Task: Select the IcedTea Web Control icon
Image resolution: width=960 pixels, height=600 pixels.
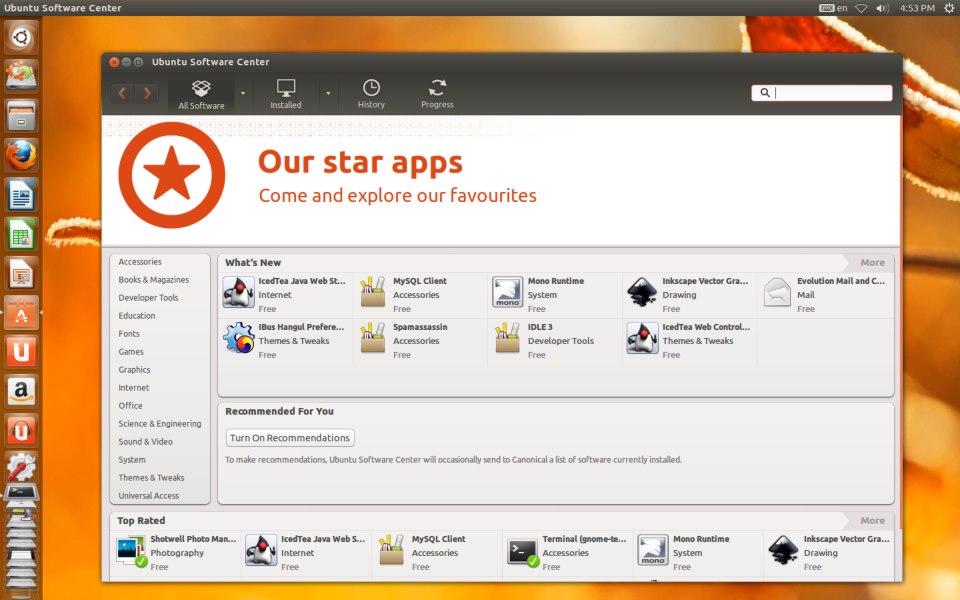Action: coord(642,338)
